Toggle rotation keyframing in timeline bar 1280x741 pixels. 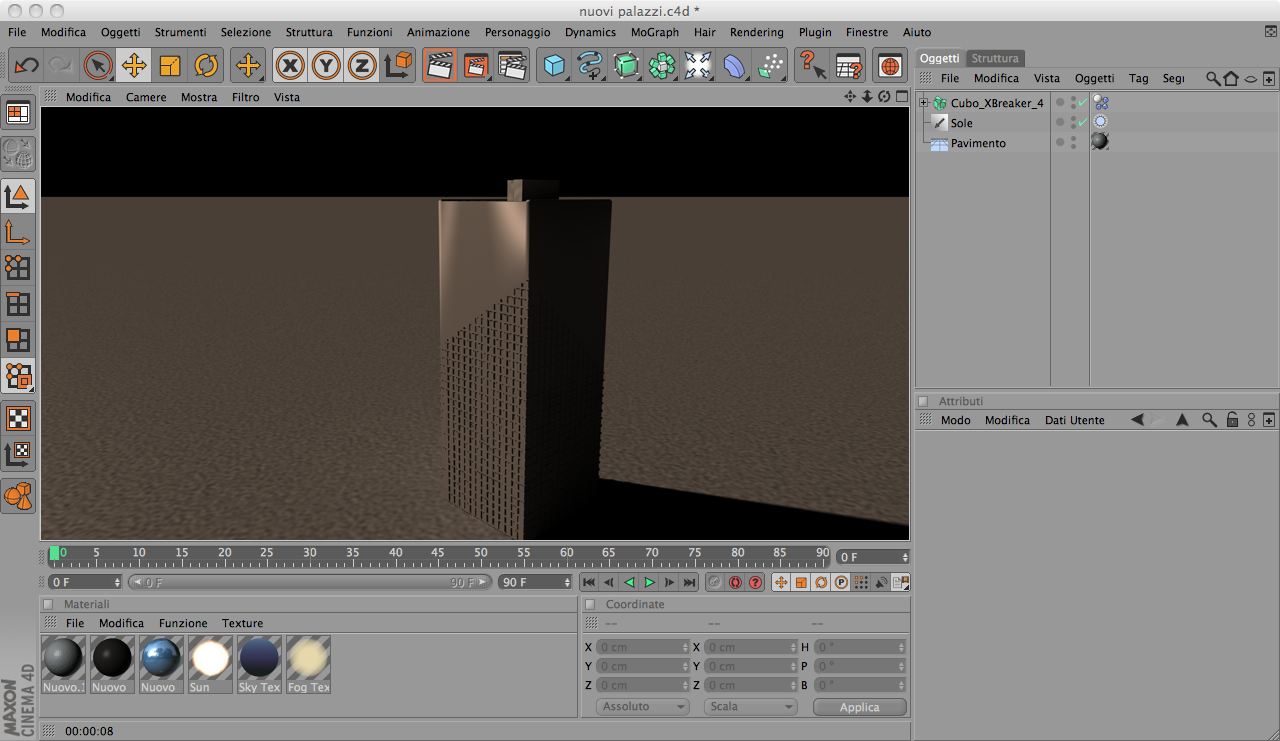click(x=821, y=582)
